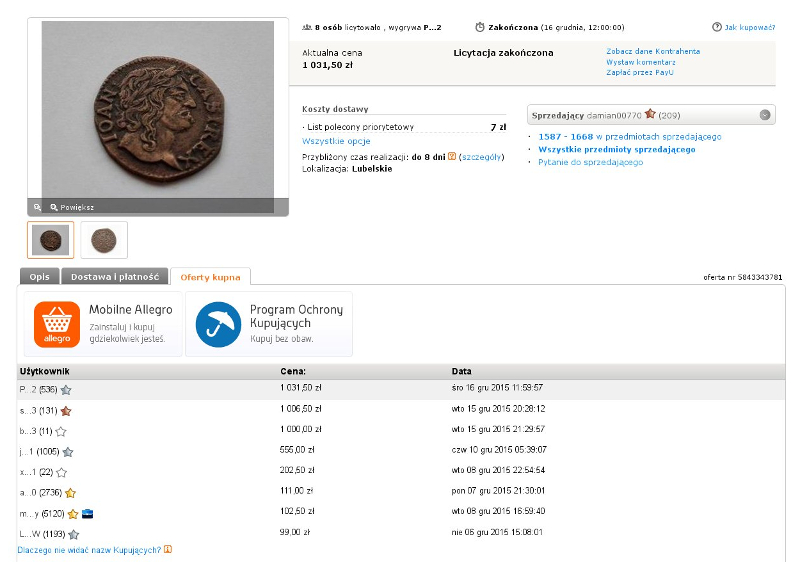
Task: Click the seller's red star rating icon
Action: point(650,114)
